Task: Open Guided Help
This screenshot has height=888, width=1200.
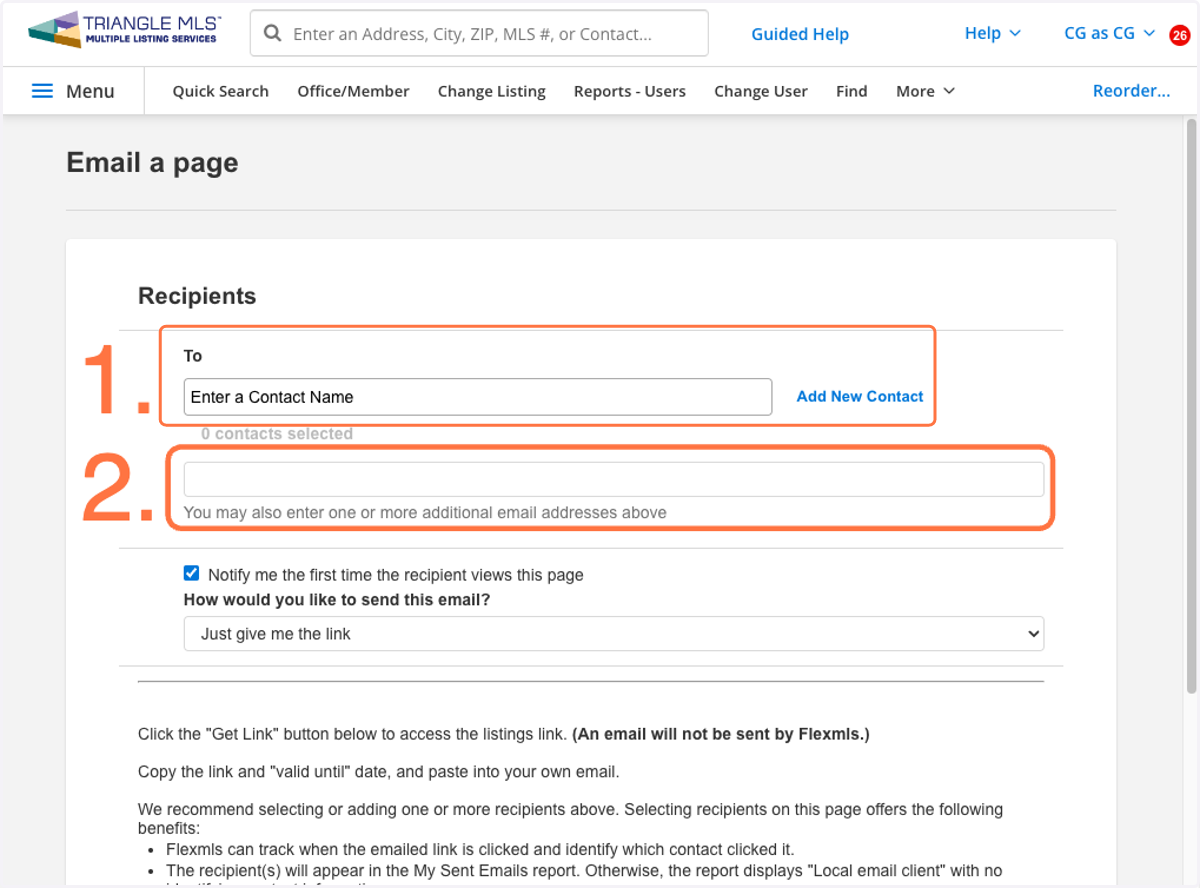Action: [x=800, y=34]
